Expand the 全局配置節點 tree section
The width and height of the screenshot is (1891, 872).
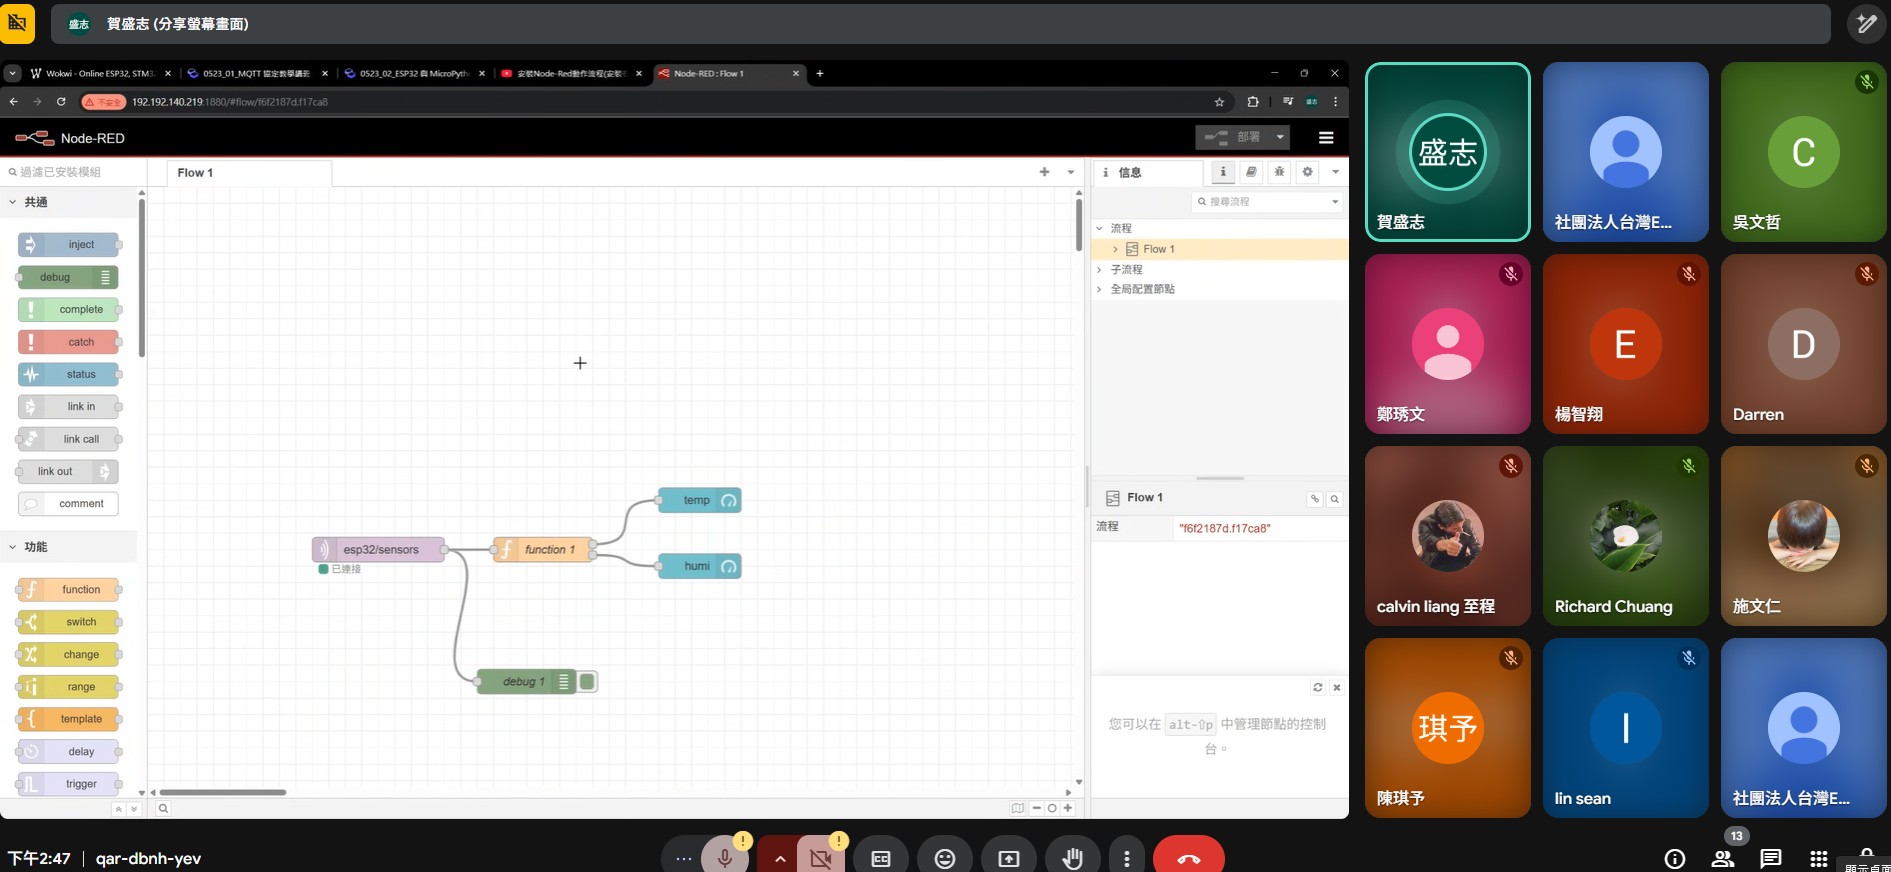(x=1100, y=289)
